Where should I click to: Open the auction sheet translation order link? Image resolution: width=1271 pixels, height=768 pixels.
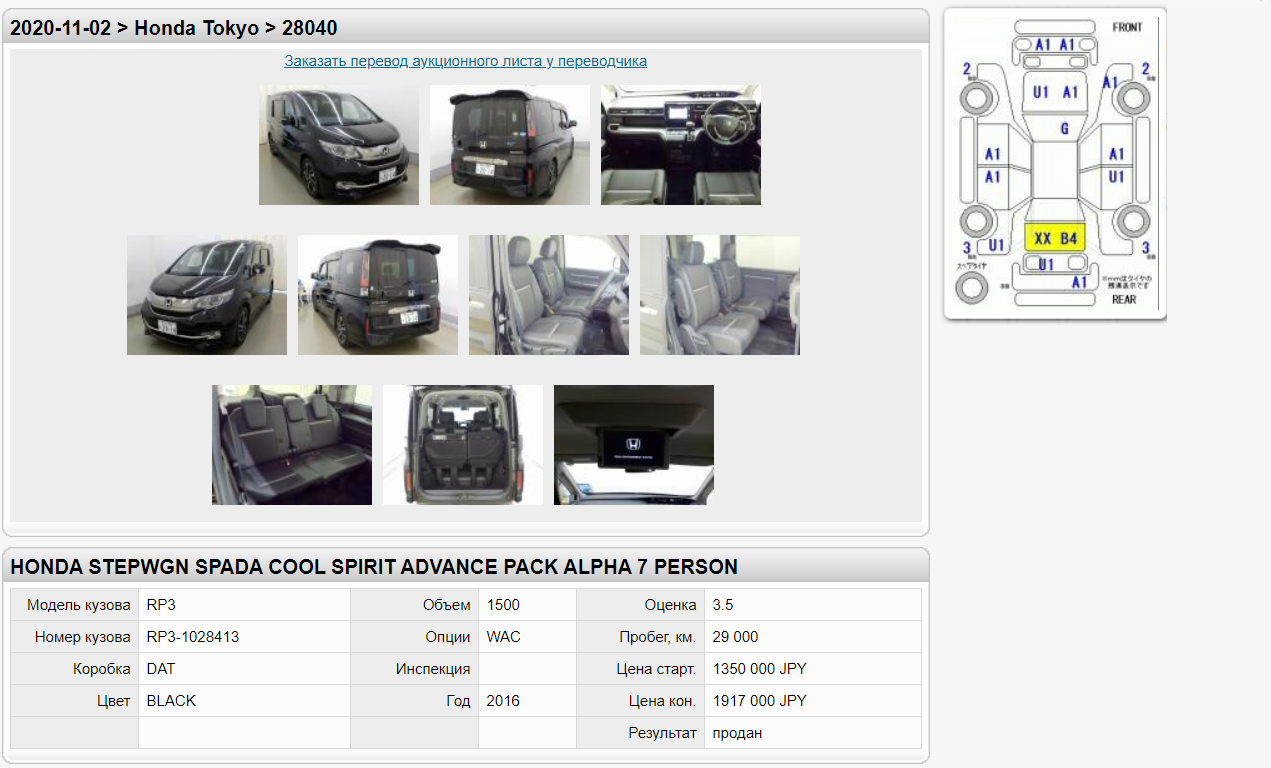coord(465,61)
